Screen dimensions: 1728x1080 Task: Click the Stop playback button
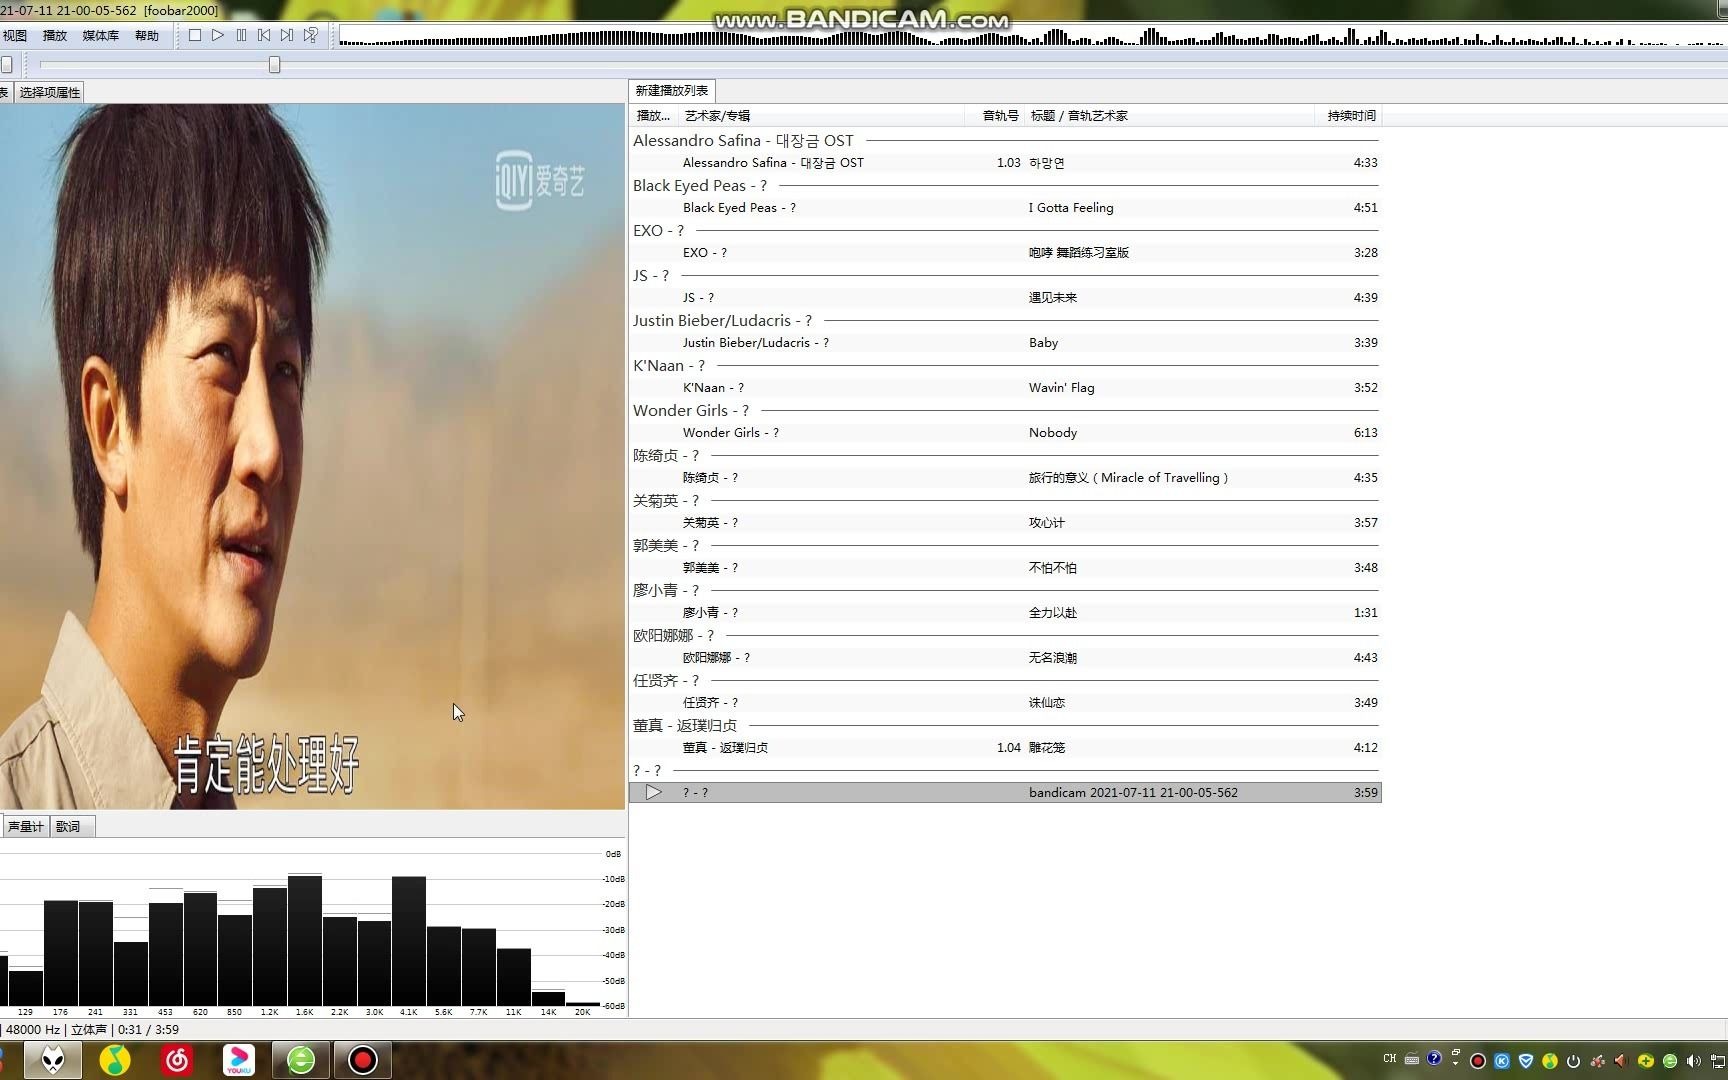pyautogui.click(x=195, y=35)
